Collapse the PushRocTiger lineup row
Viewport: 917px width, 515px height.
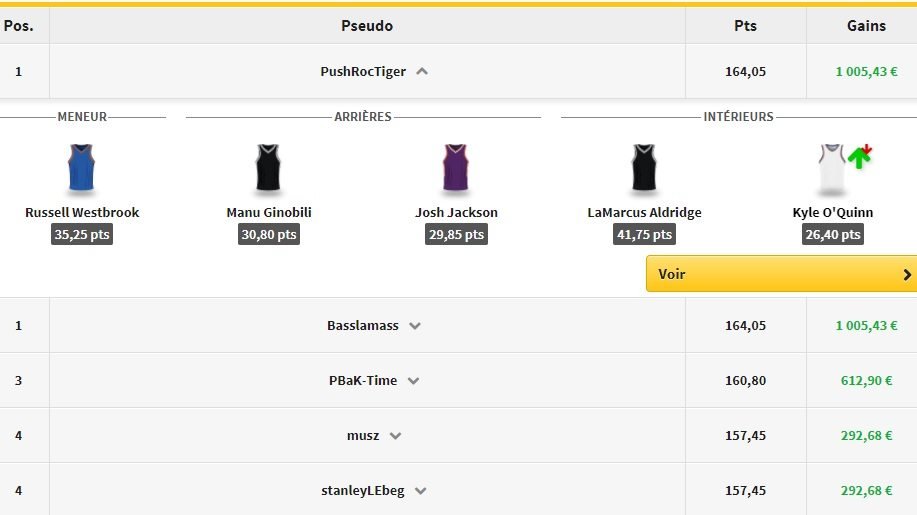coord(422,71)
